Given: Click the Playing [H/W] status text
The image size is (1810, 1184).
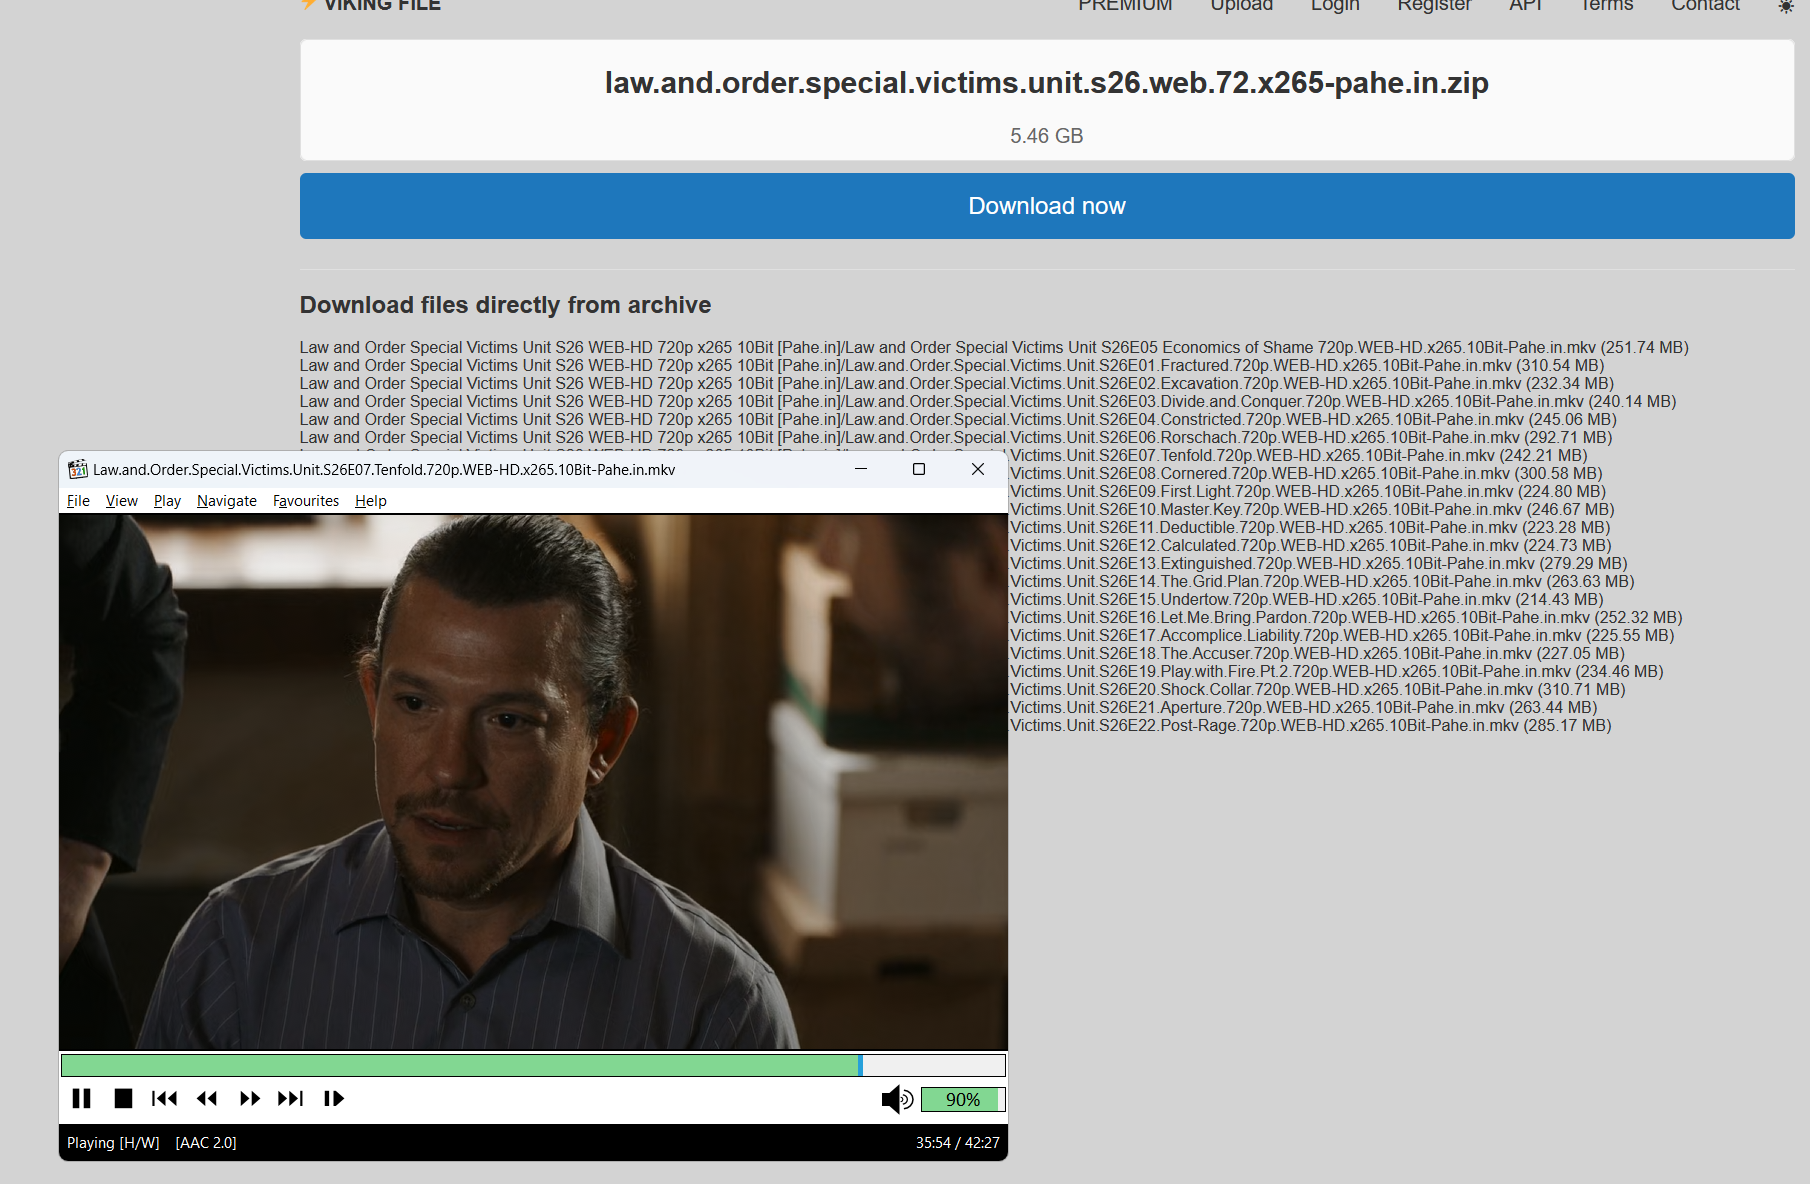Looking at the screenshot, I should click(x=113, y=1143).
